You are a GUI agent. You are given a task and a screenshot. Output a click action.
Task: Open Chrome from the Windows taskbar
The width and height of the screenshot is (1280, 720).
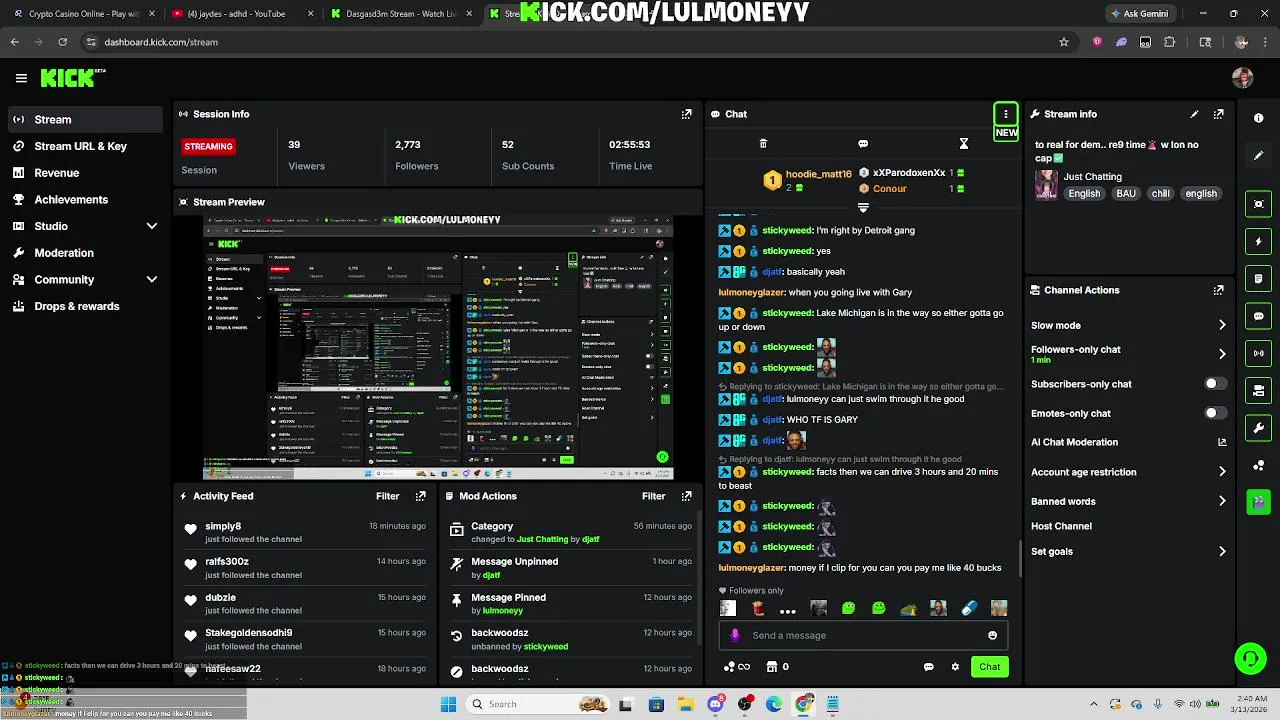803,704
